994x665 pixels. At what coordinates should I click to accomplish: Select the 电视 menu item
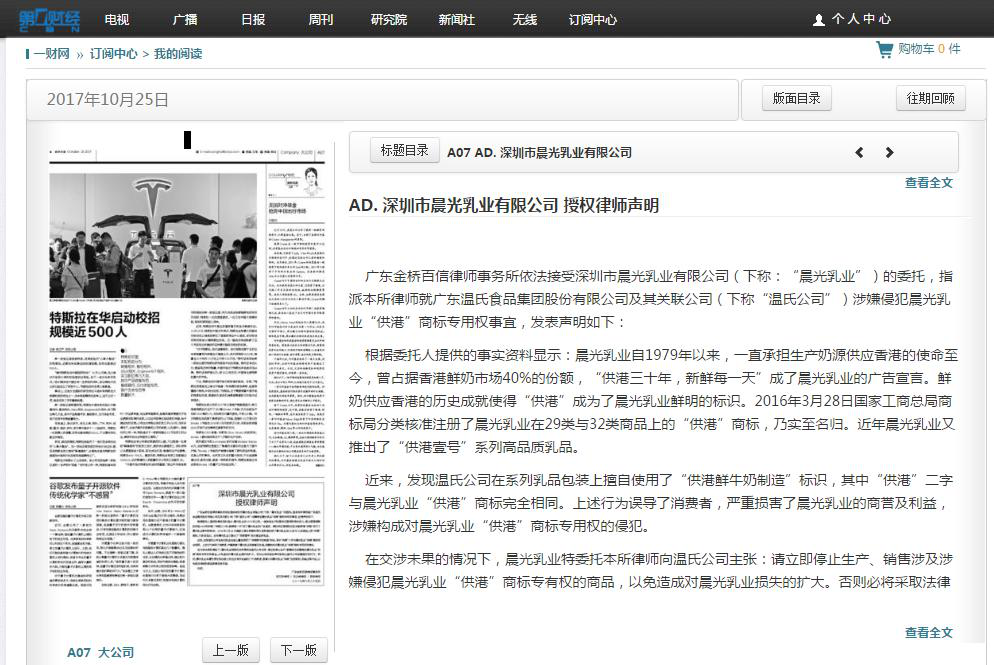tap(117, 19)
